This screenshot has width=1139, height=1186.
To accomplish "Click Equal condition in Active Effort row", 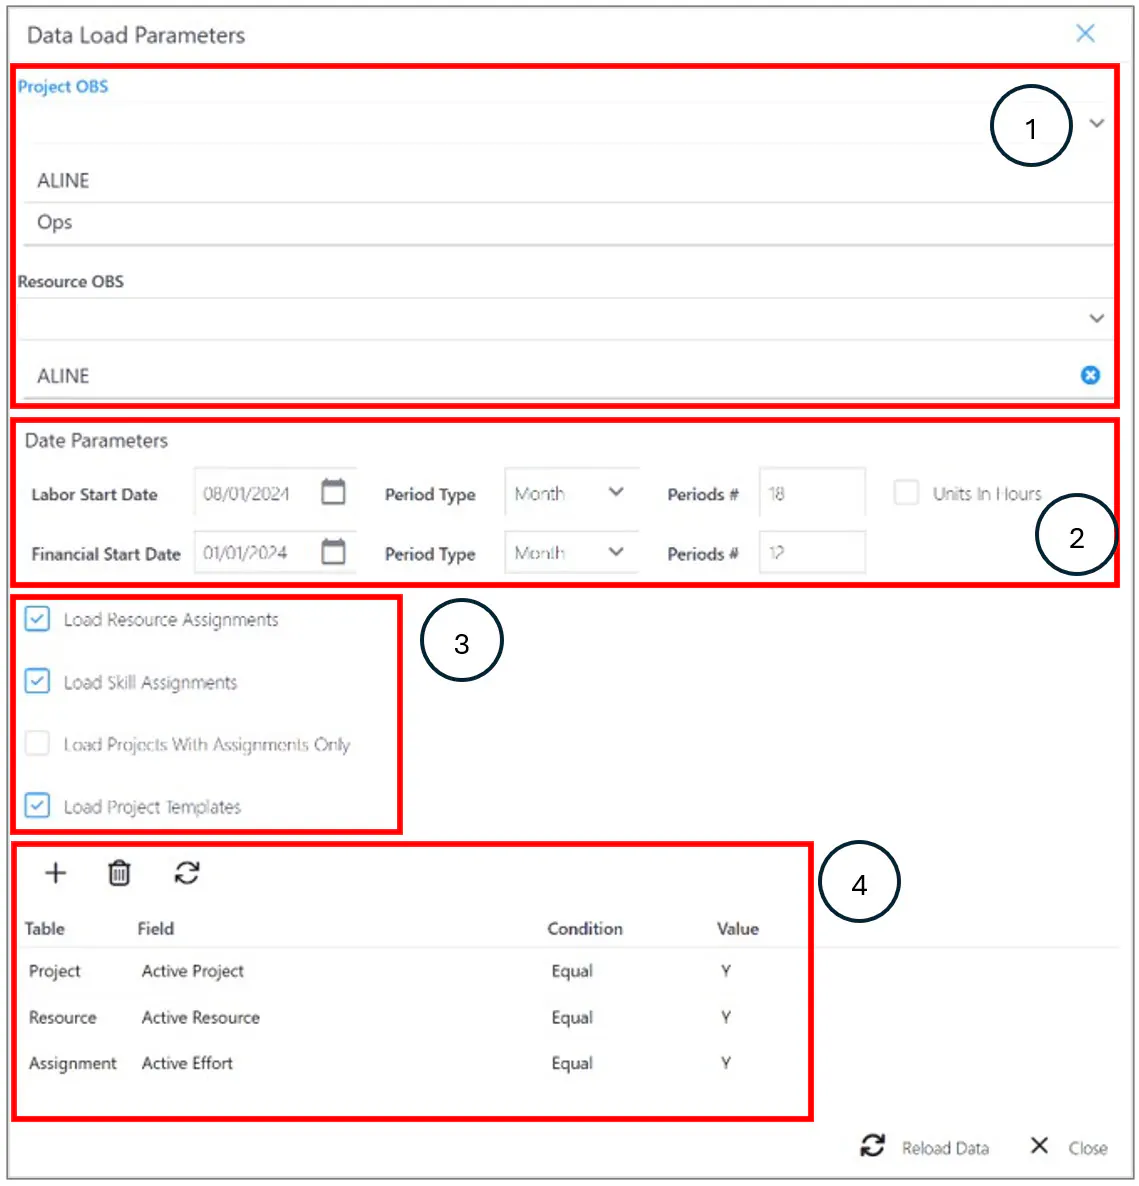I will [x=572, y=1063].
